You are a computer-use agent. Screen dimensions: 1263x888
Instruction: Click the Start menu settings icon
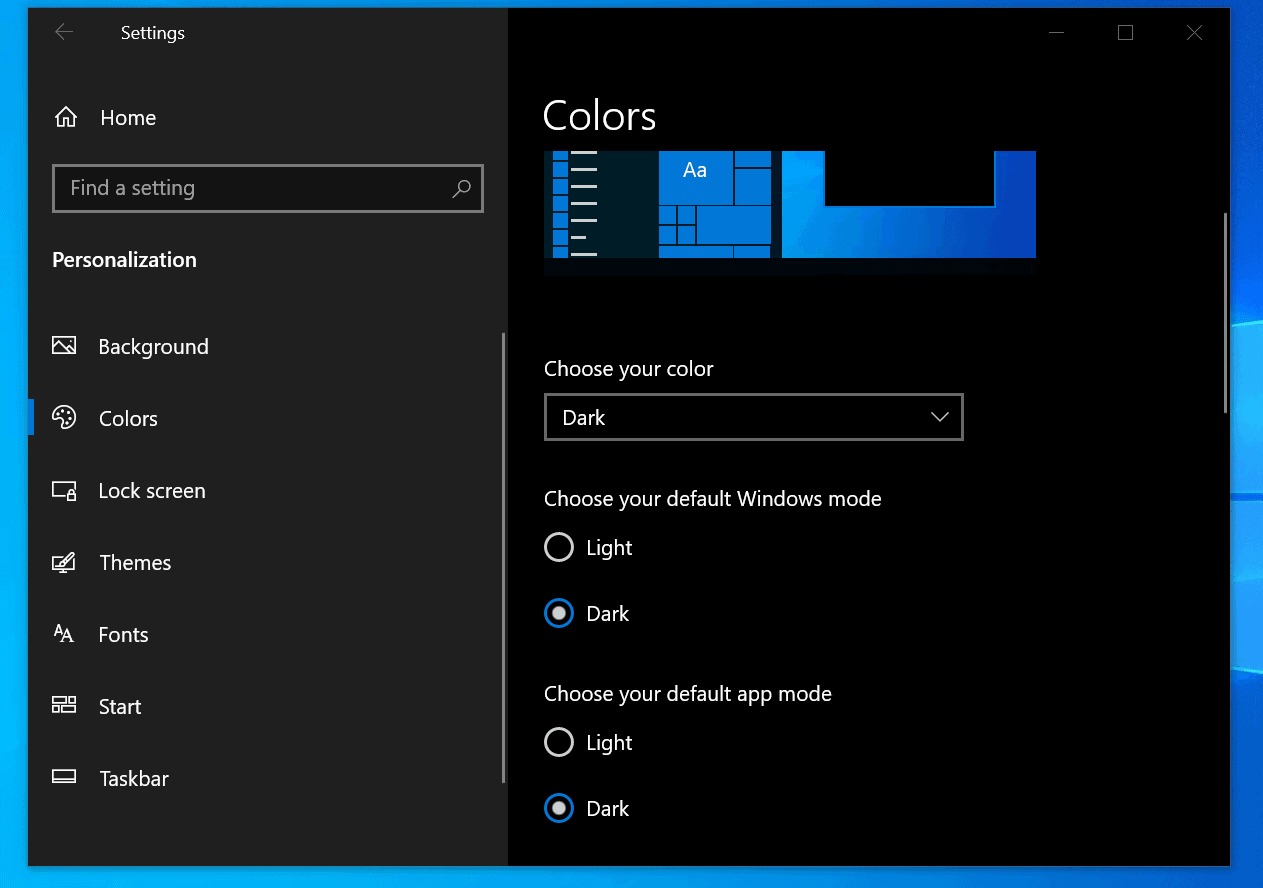pos(64,706)
